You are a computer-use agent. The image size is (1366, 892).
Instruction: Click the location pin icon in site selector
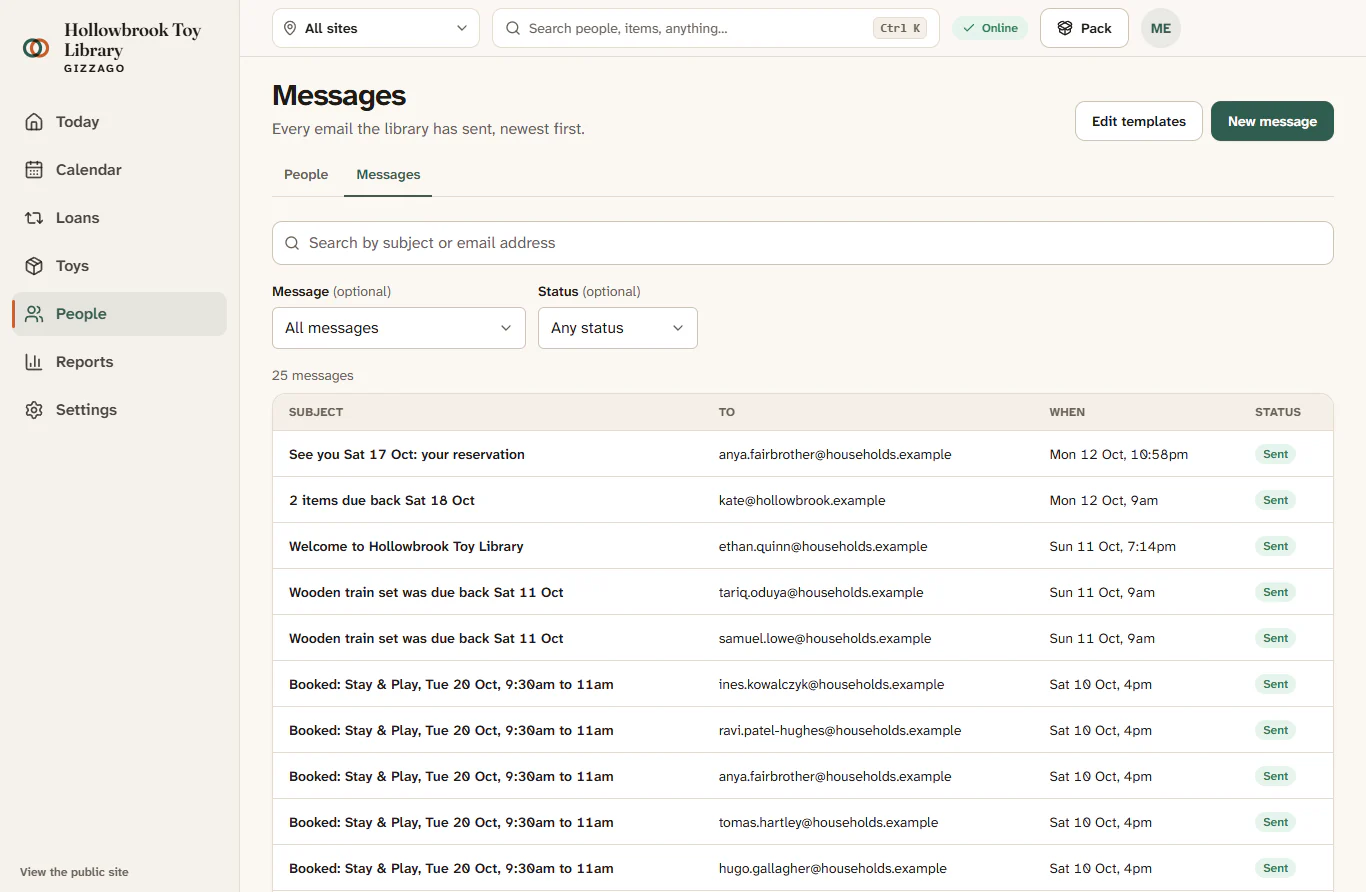(290, 28)
